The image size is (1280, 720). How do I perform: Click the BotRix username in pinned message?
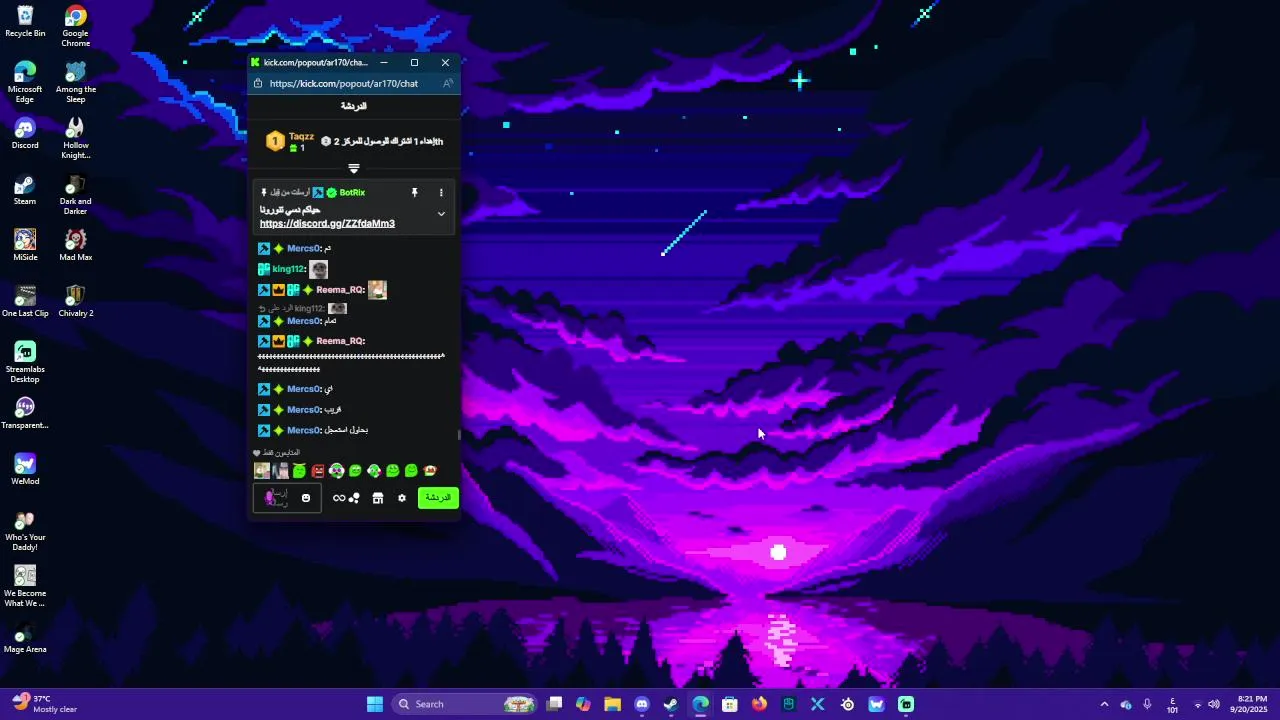(352, 193)
